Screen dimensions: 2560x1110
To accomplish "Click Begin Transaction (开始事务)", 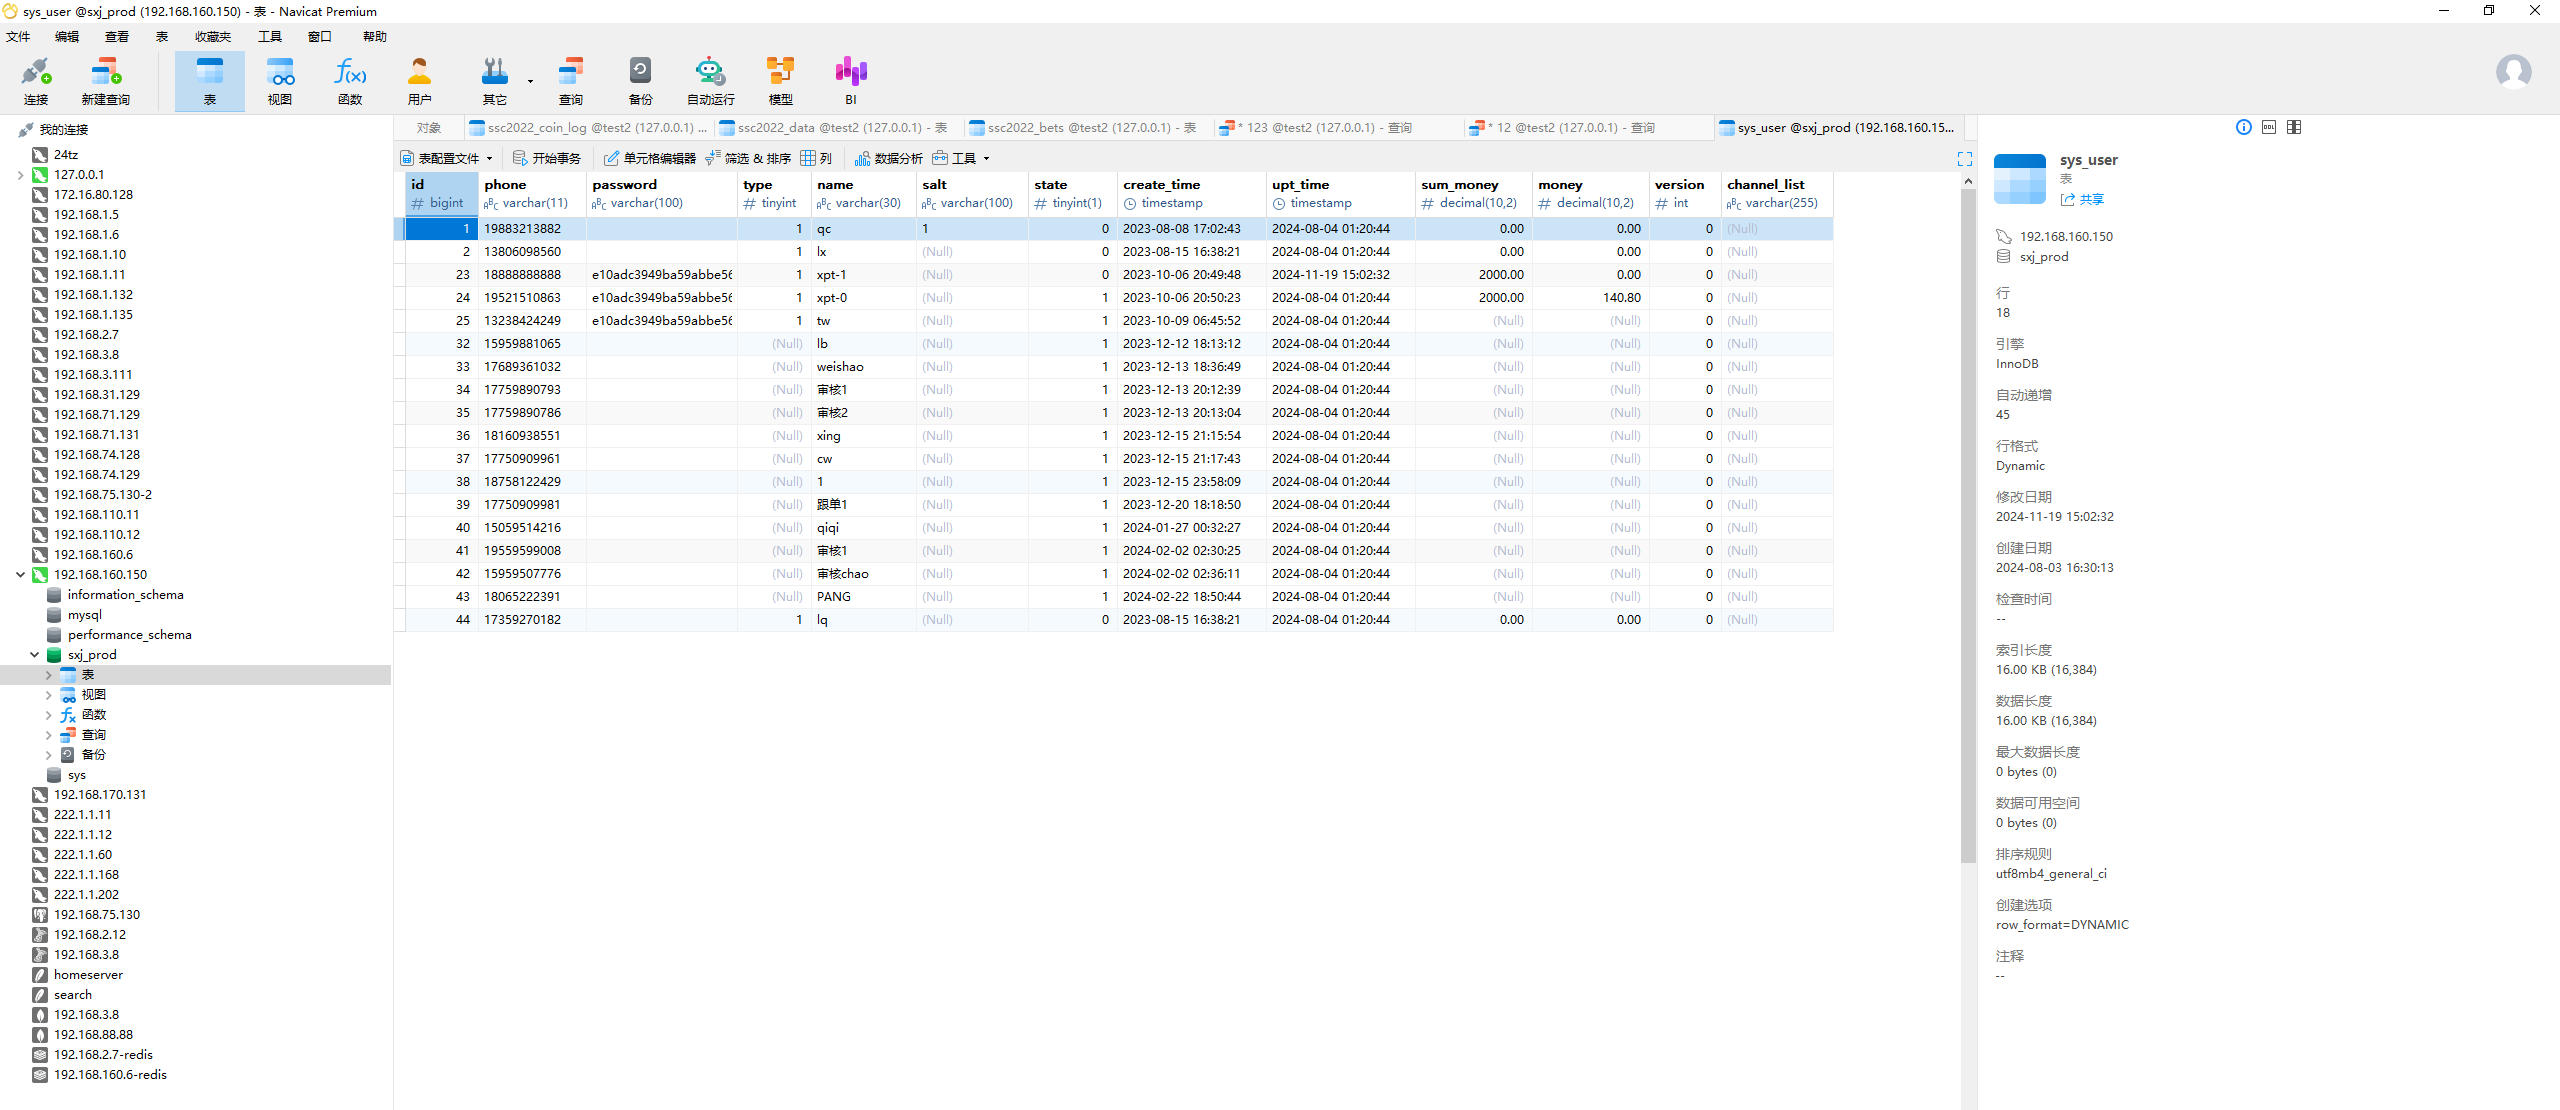I will tap(547, 158).
